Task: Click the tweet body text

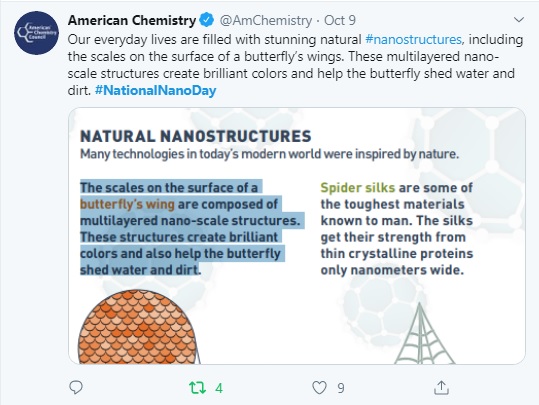Action: 296,65
